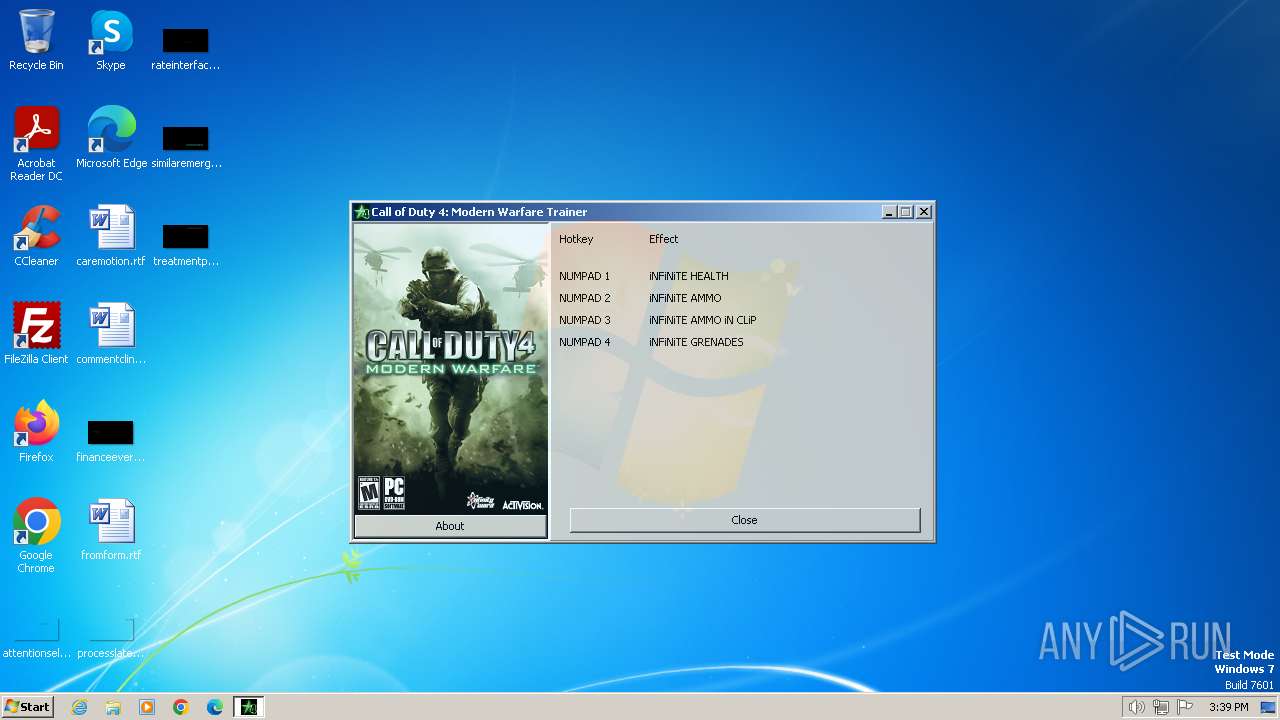Viewport: 1280px width, 720px height.
Task: Select the Skype desktop shortcut
Action: tap(111, 40)
